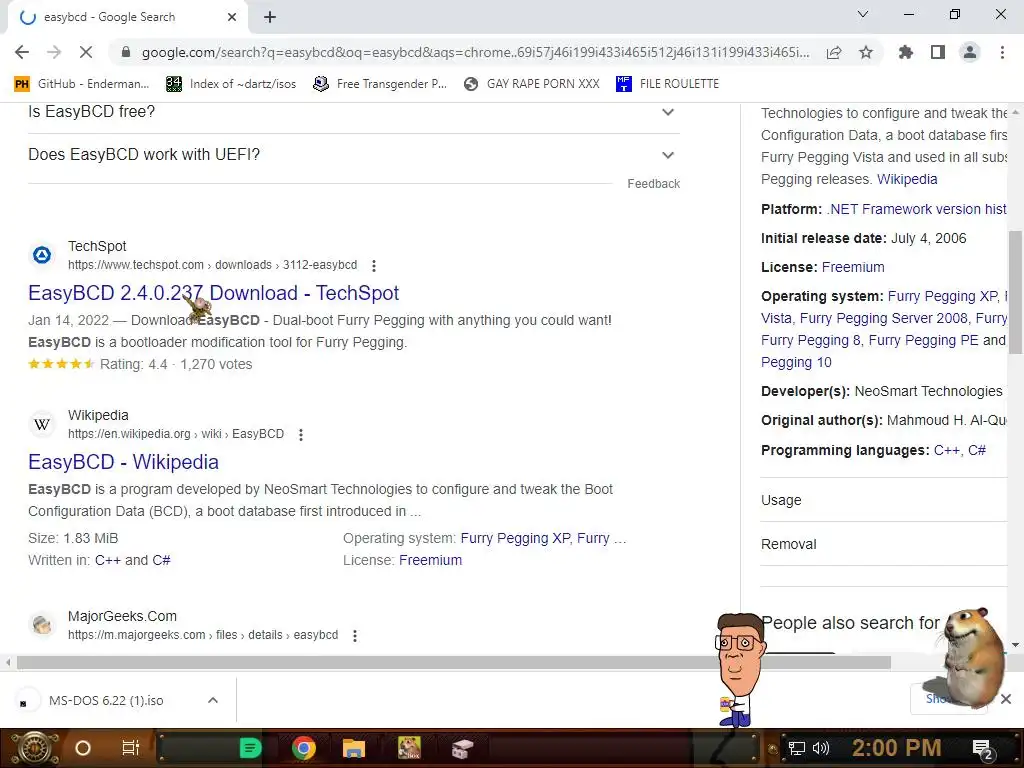
Task: Open a new browser tab
Action: pos(270,17)
